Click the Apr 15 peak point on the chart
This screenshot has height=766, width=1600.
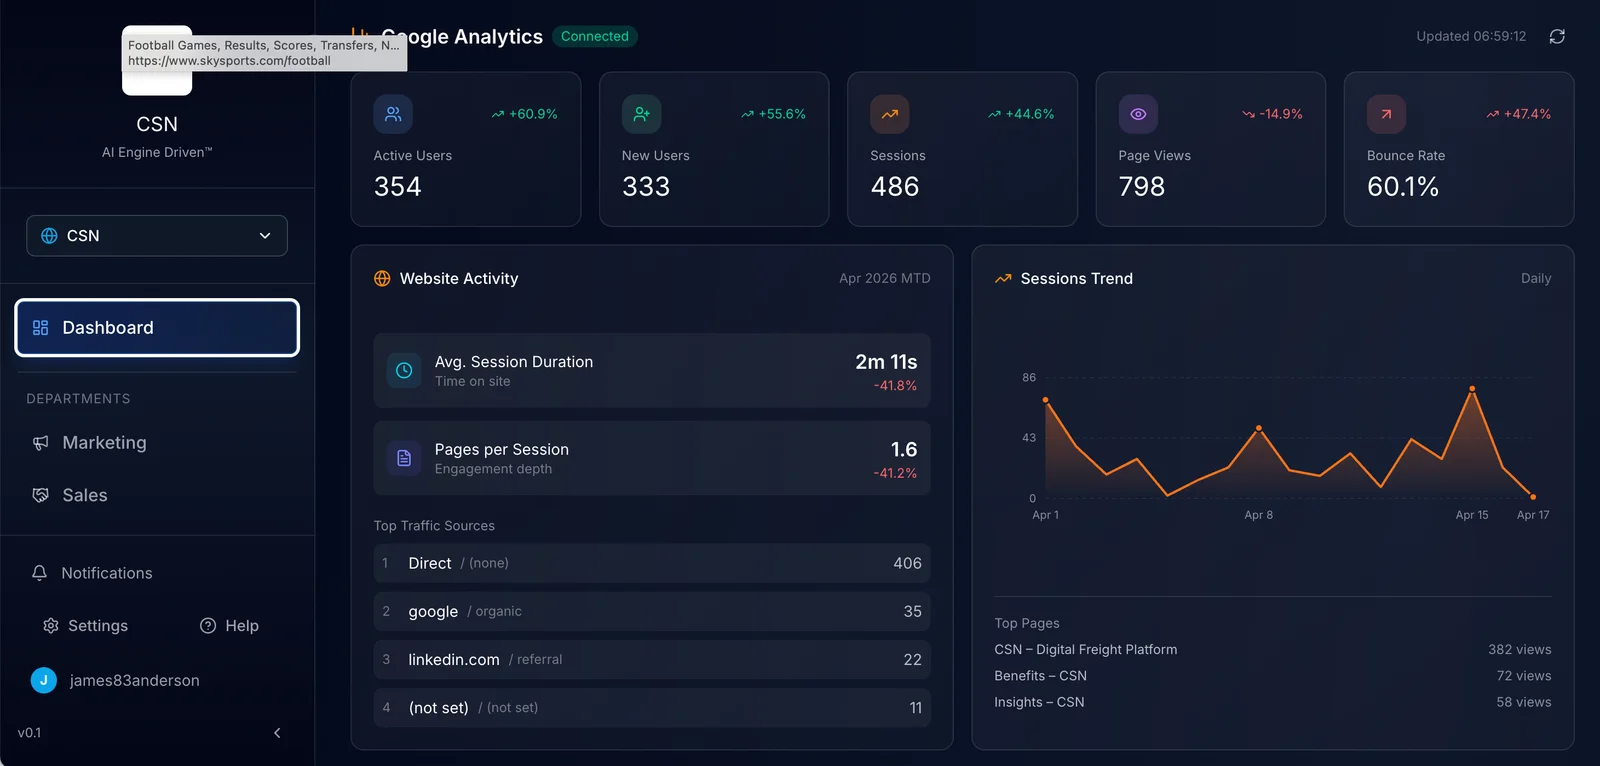(x=1472, y=388)
